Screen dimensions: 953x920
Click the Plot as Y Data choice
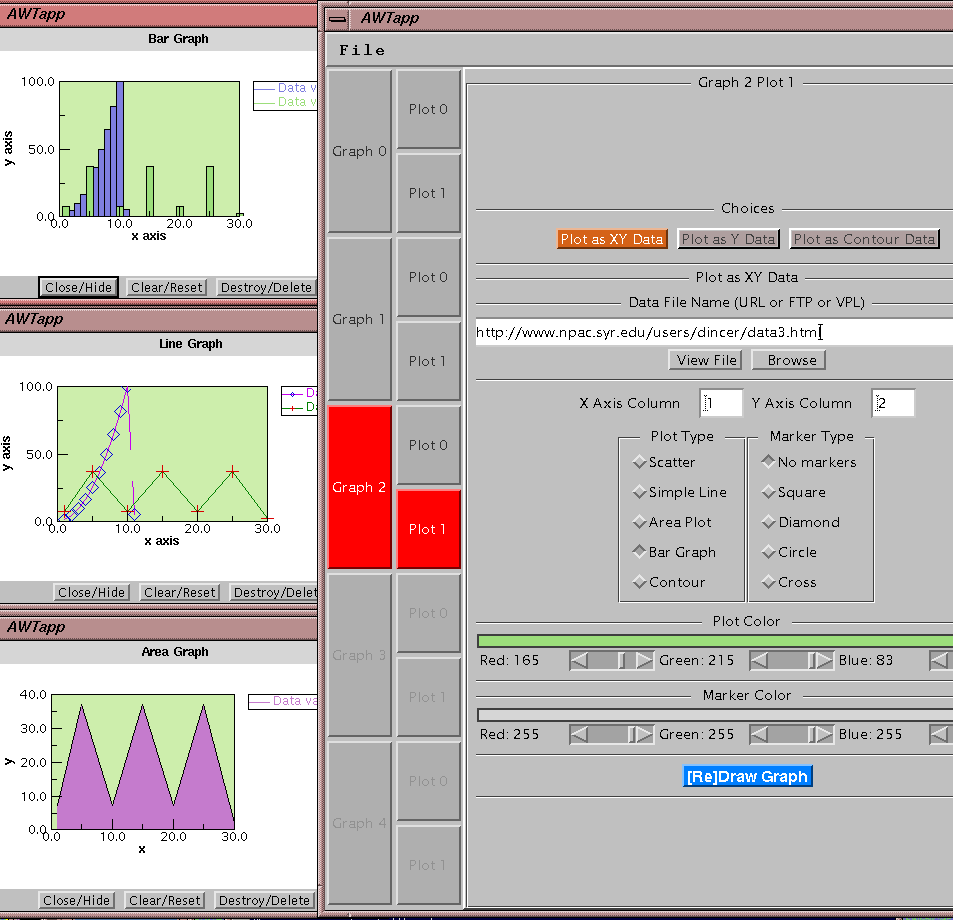tap(728, 239)
